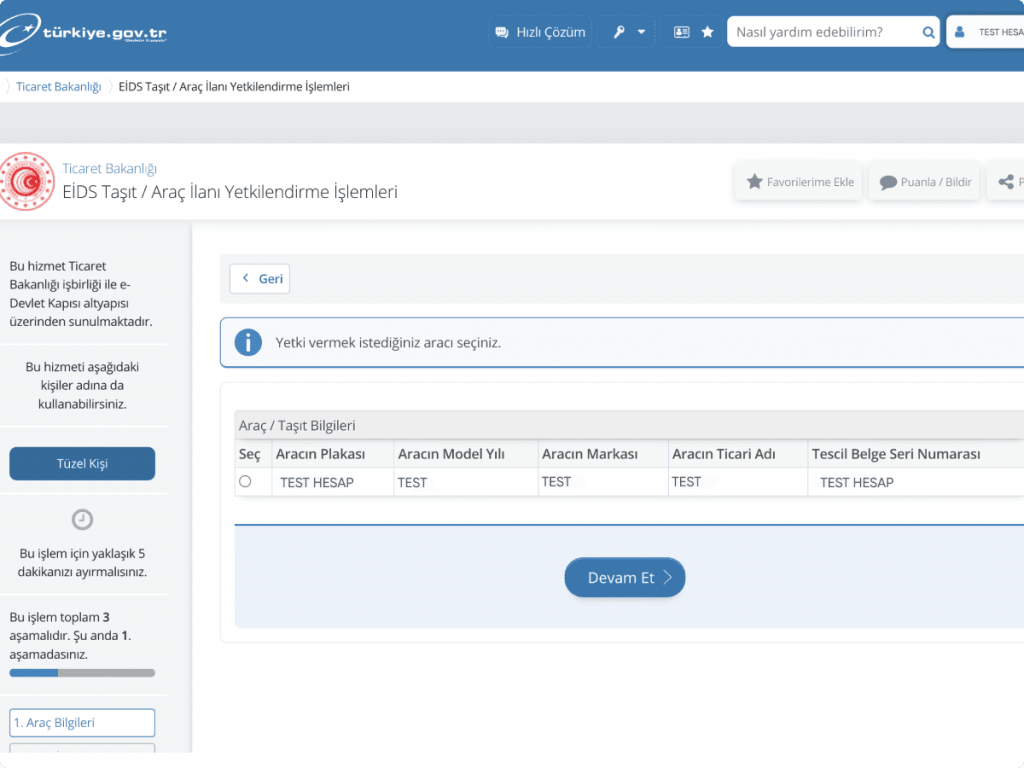Screen dimensions: 1024x768
Task: Click Geri back button
Action: coord(260,279)
